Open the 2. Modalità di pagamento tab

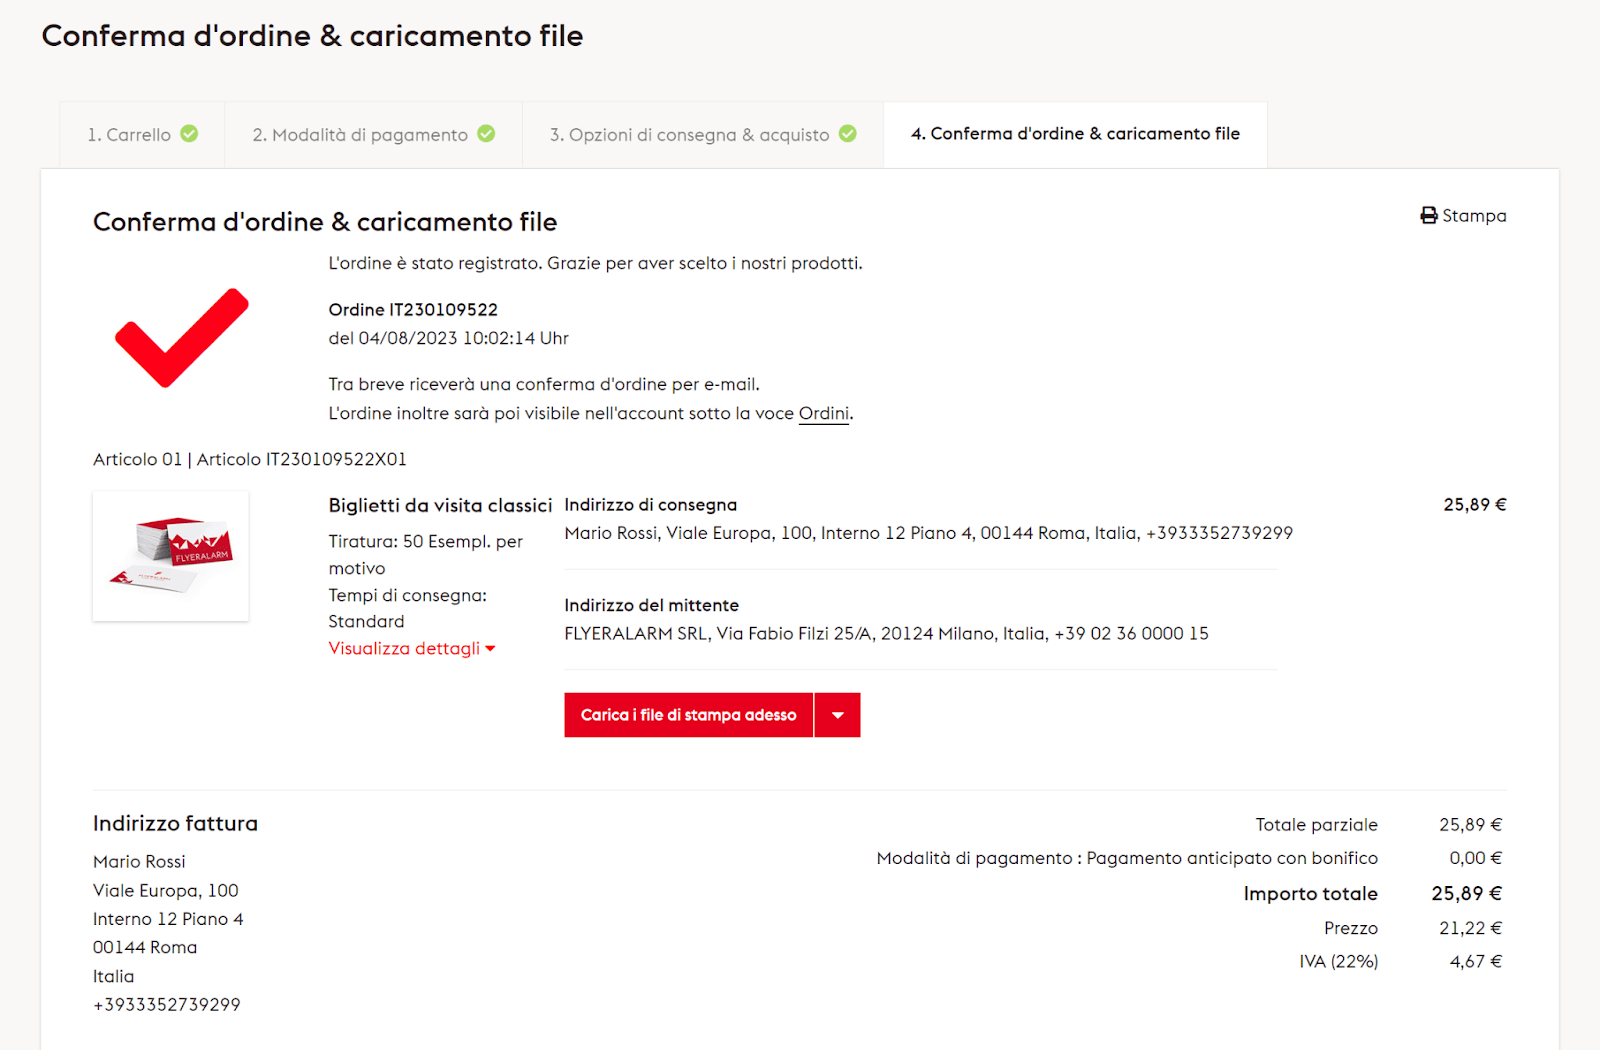[360, 135]
